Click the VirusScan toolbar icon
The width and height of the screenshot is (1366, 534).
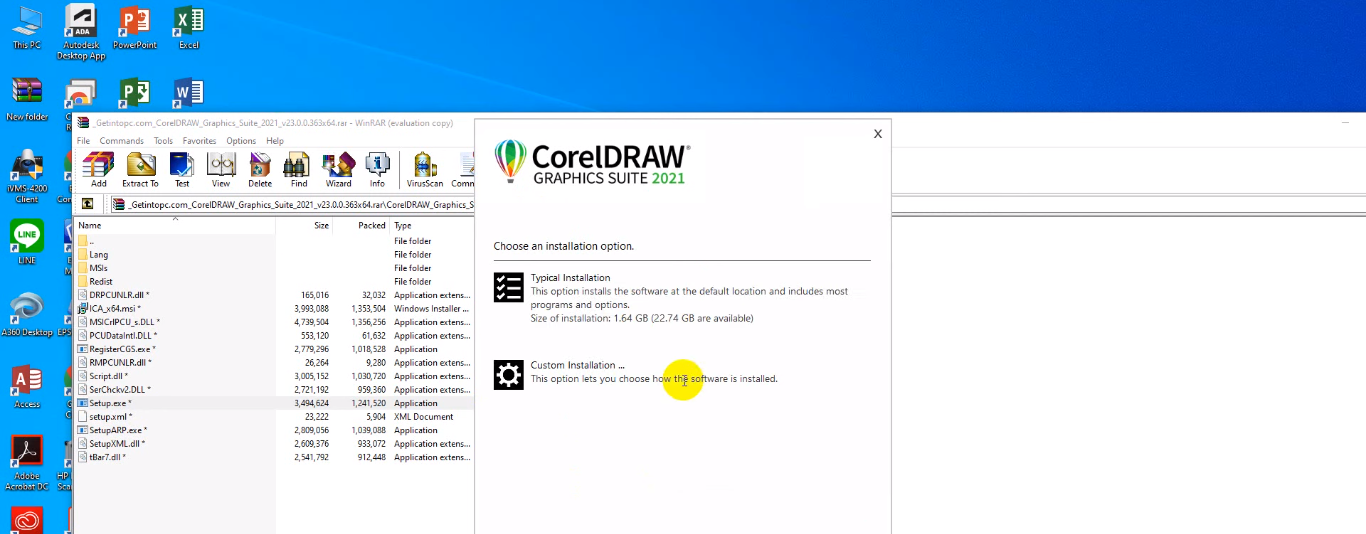click(x=425, y=170)
